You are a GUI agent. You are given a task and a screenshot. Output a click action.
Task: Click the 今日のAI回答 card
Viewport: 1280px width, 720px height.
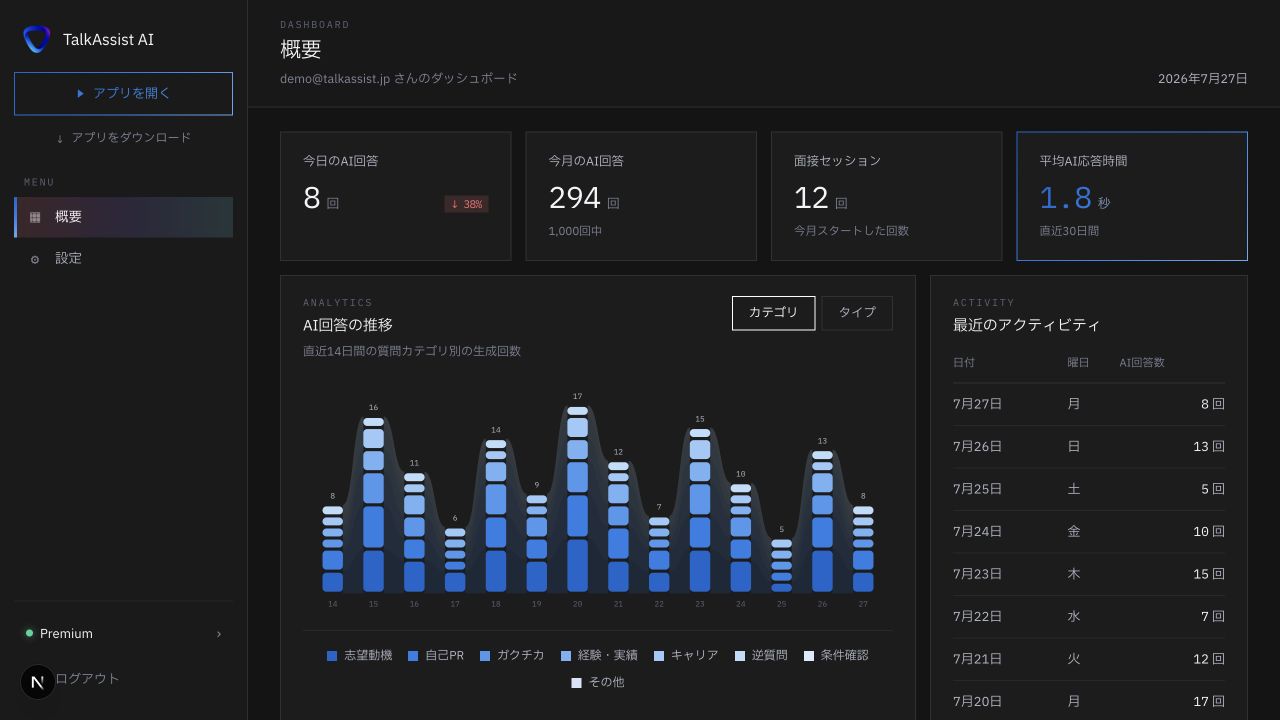coord(396,196)
